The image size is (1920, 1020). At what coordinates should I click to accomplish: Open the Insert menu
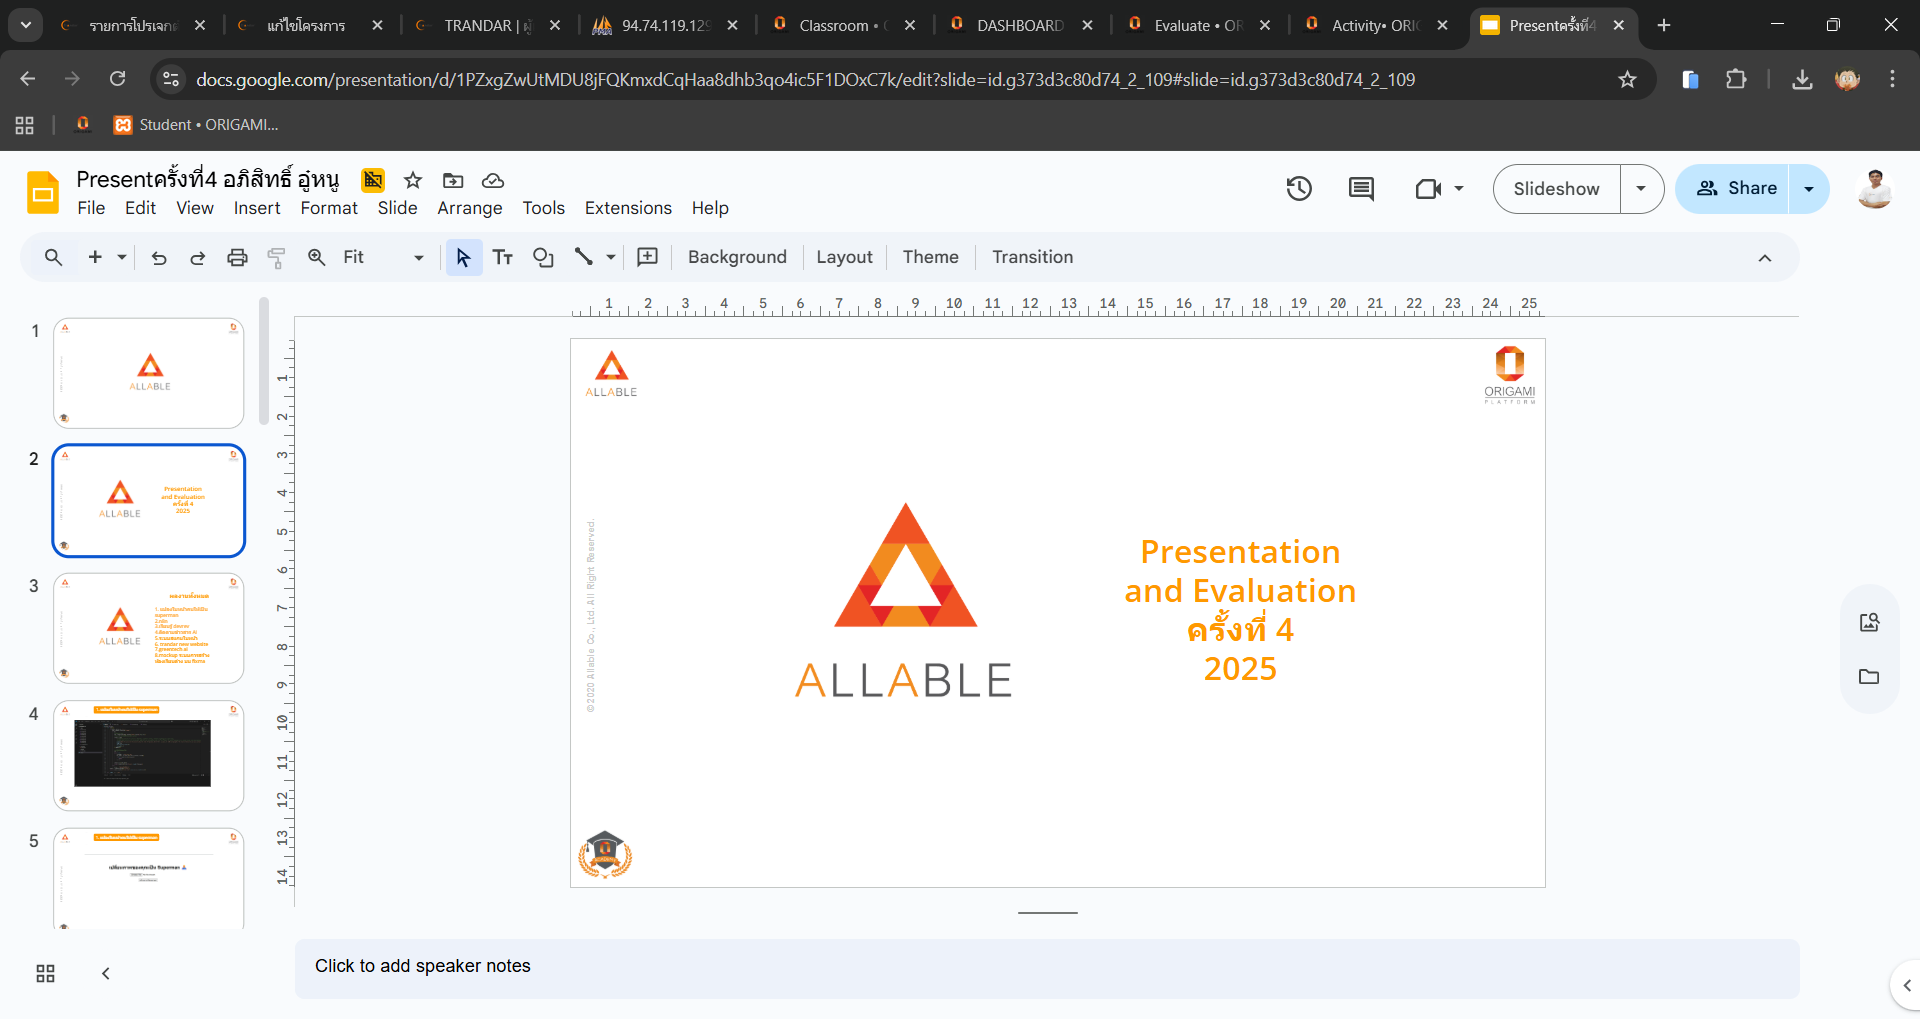pos(257,208)
